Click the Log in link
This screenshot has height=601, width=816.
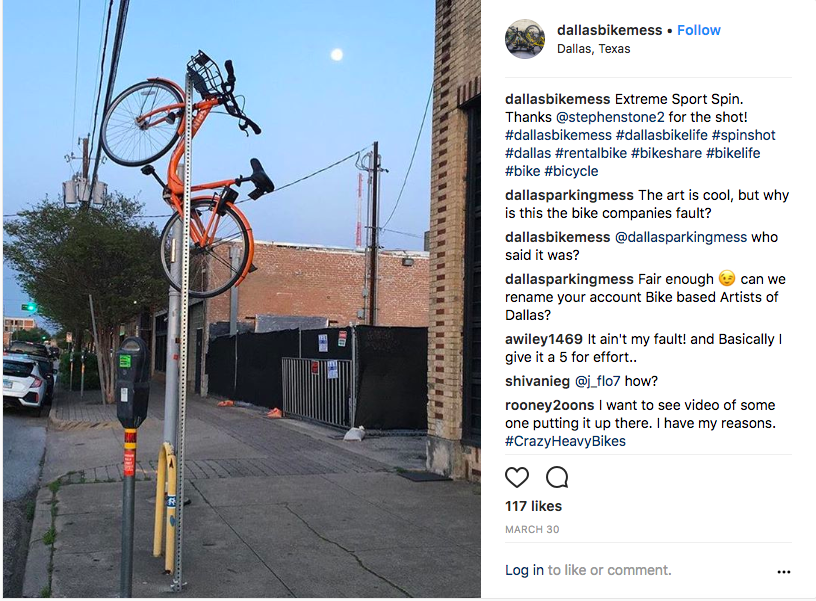524,570
